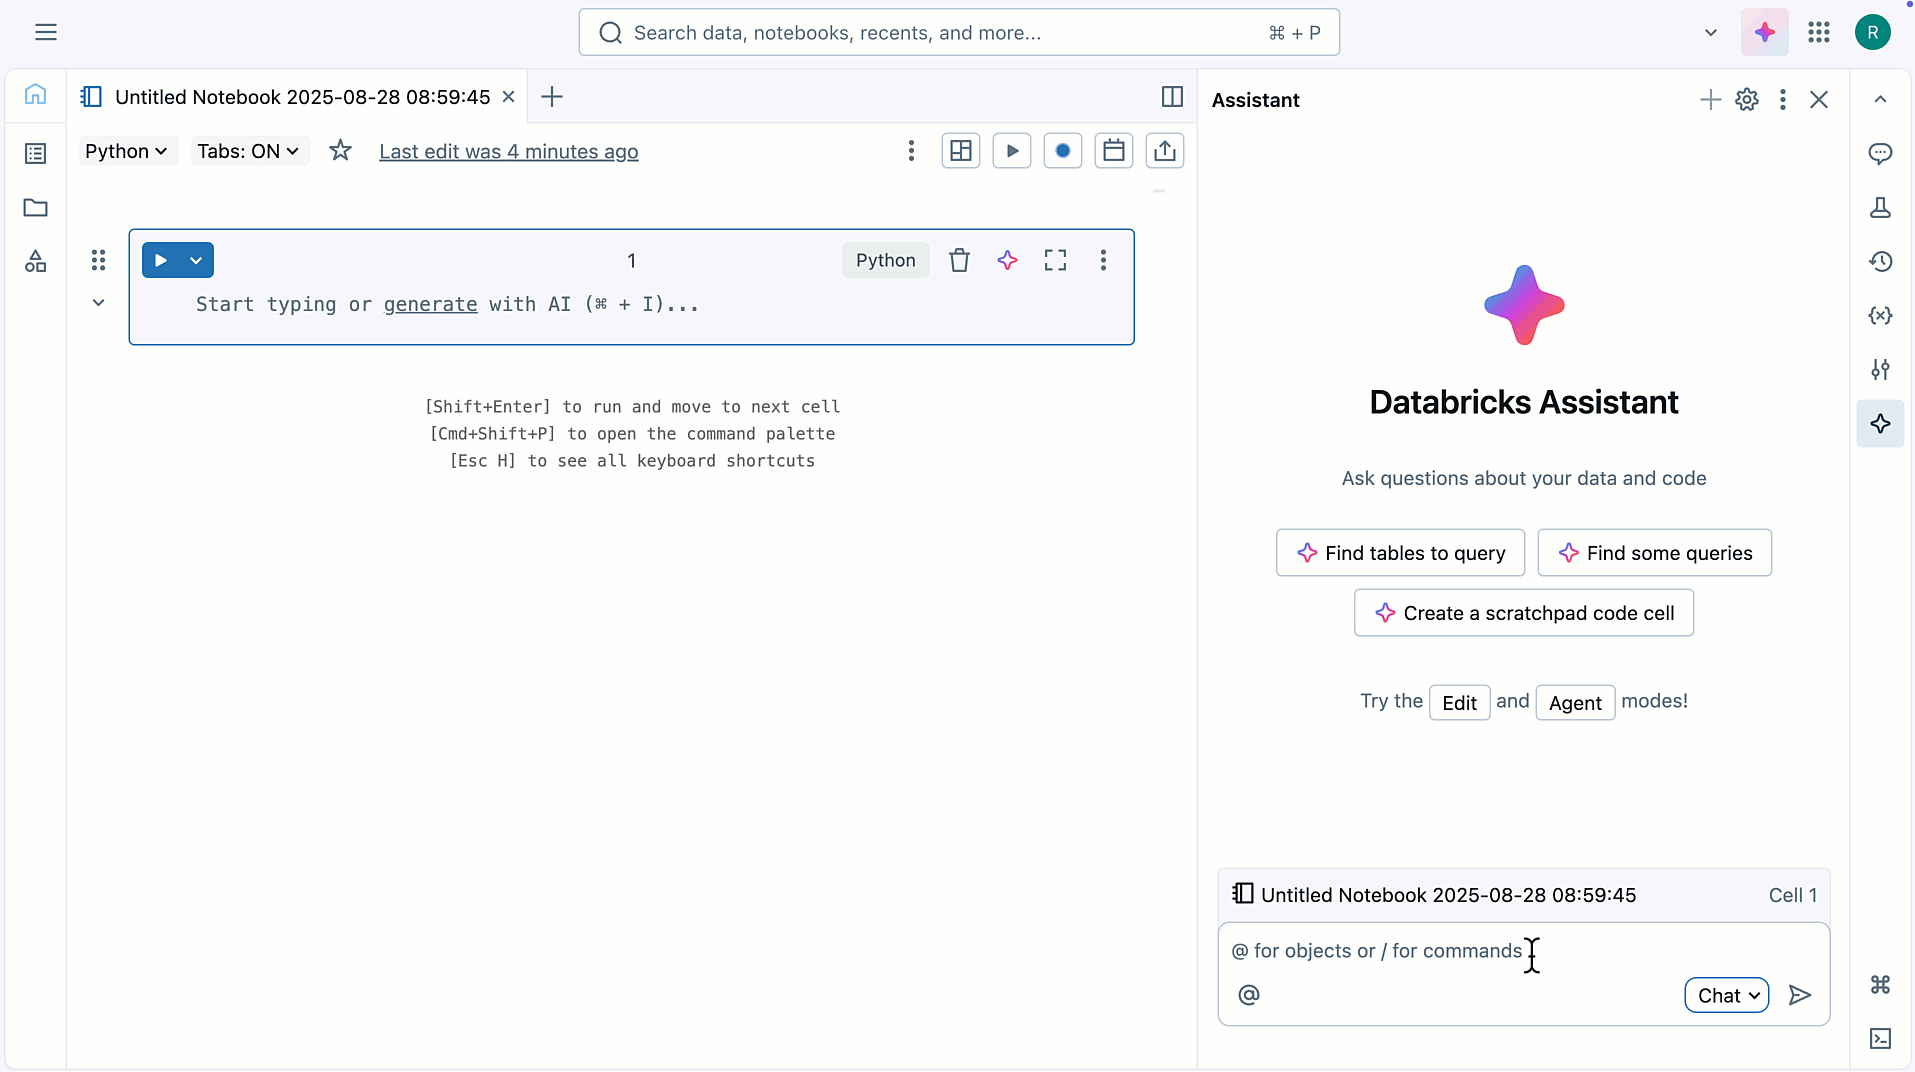
Task: Toggle the side-by-side panel layout icon
Action: [1172, 97]
